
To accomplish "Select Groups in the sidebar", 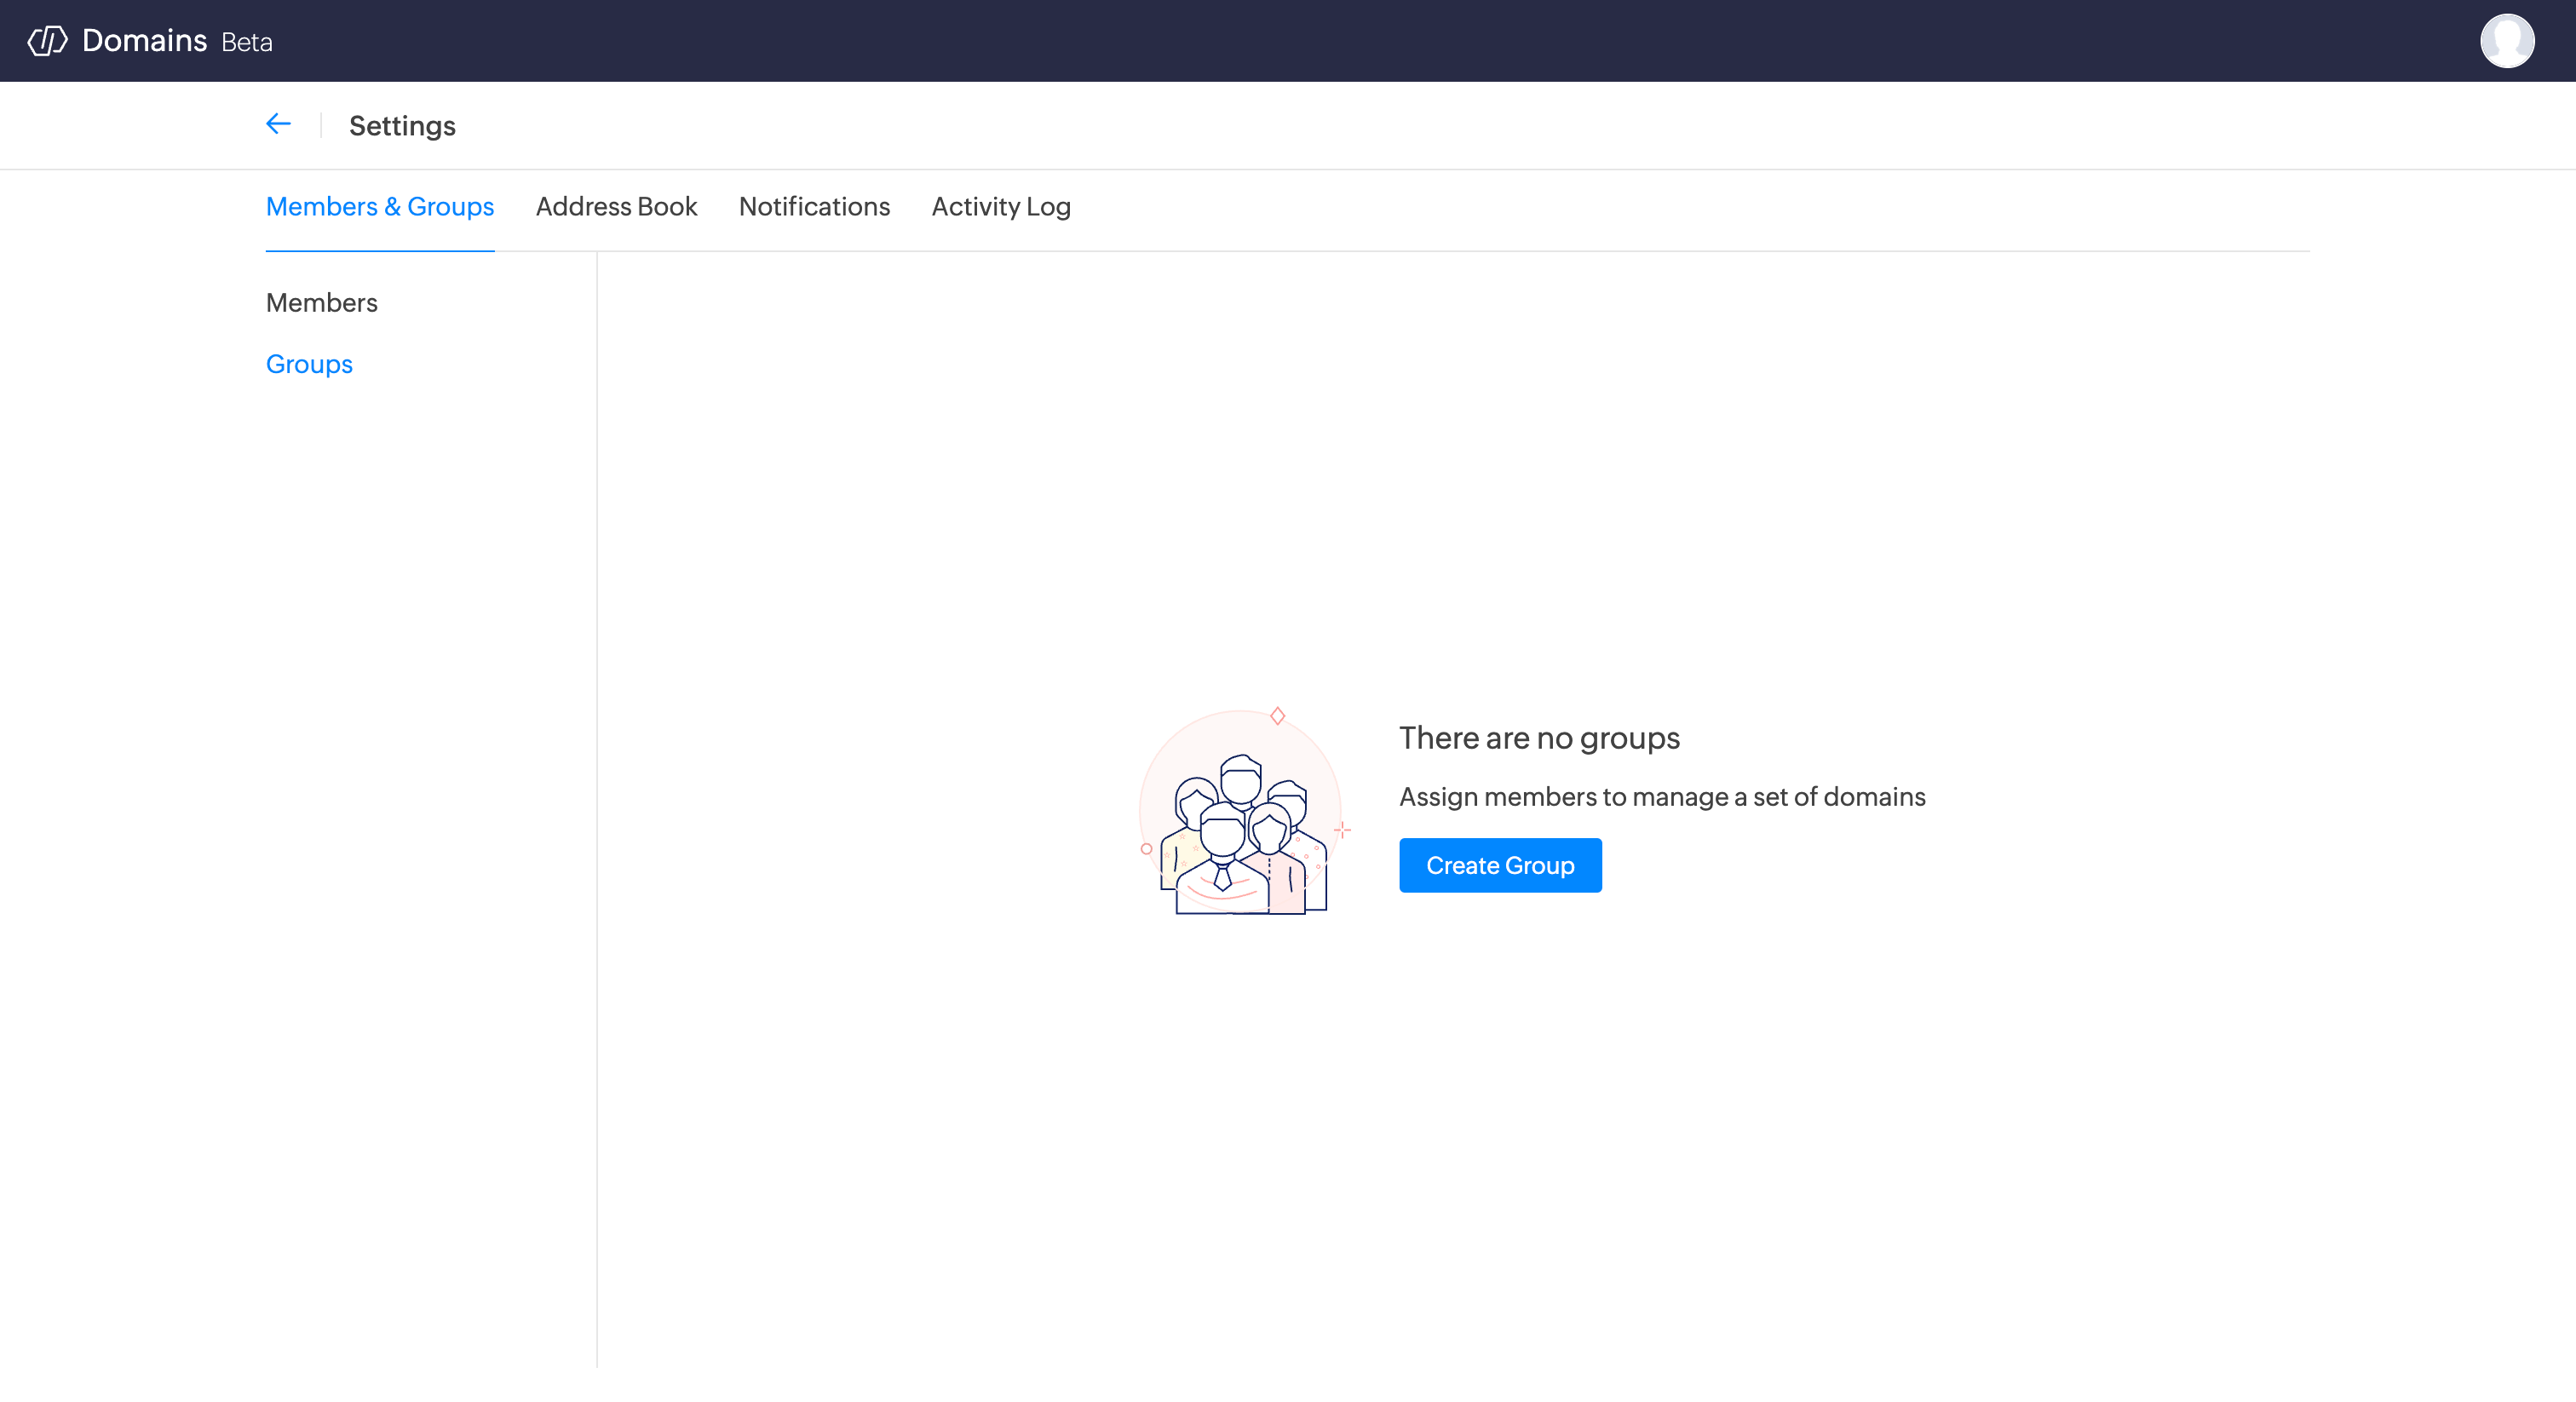I will [309, 364].
